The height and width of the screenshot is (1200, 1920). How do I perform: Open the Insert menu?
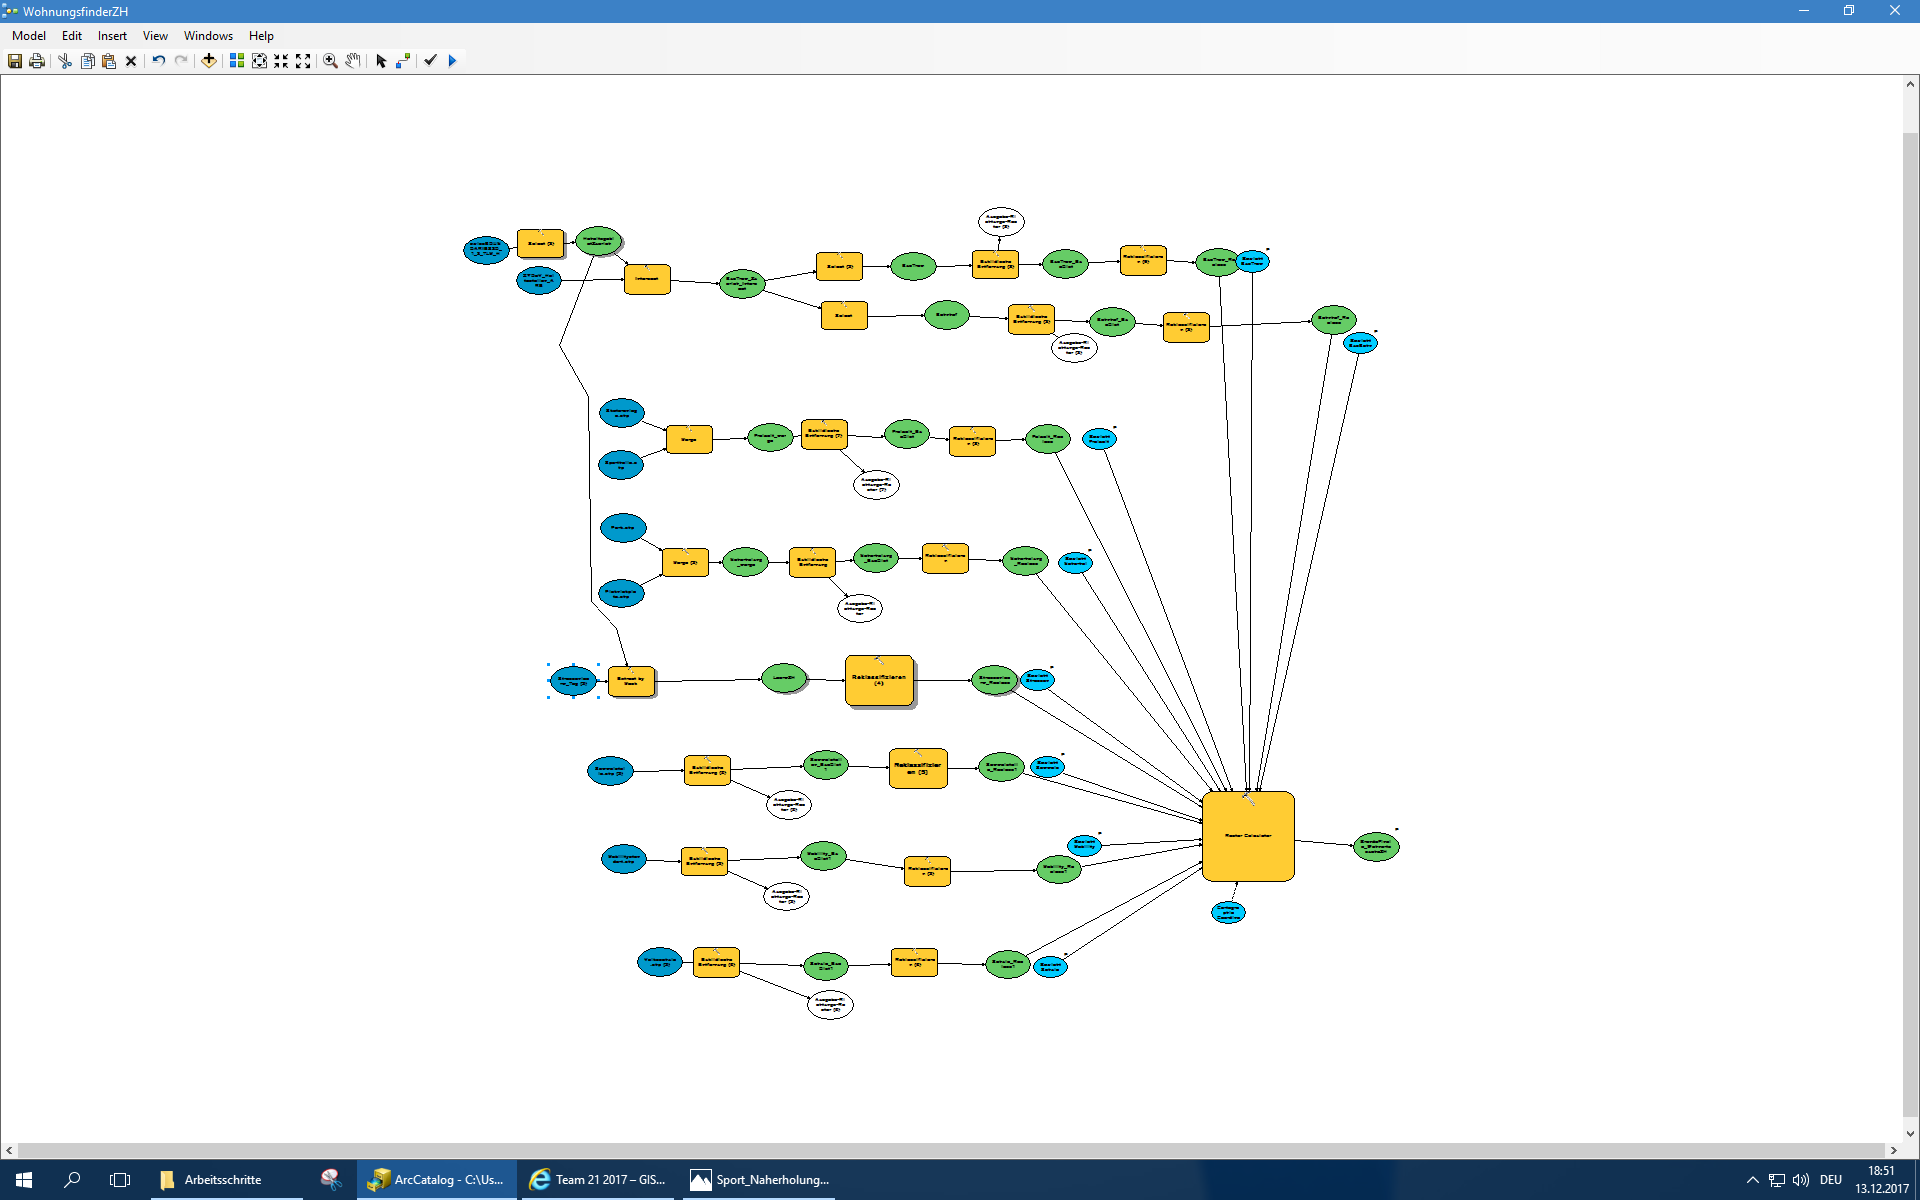tap(112, 36)
